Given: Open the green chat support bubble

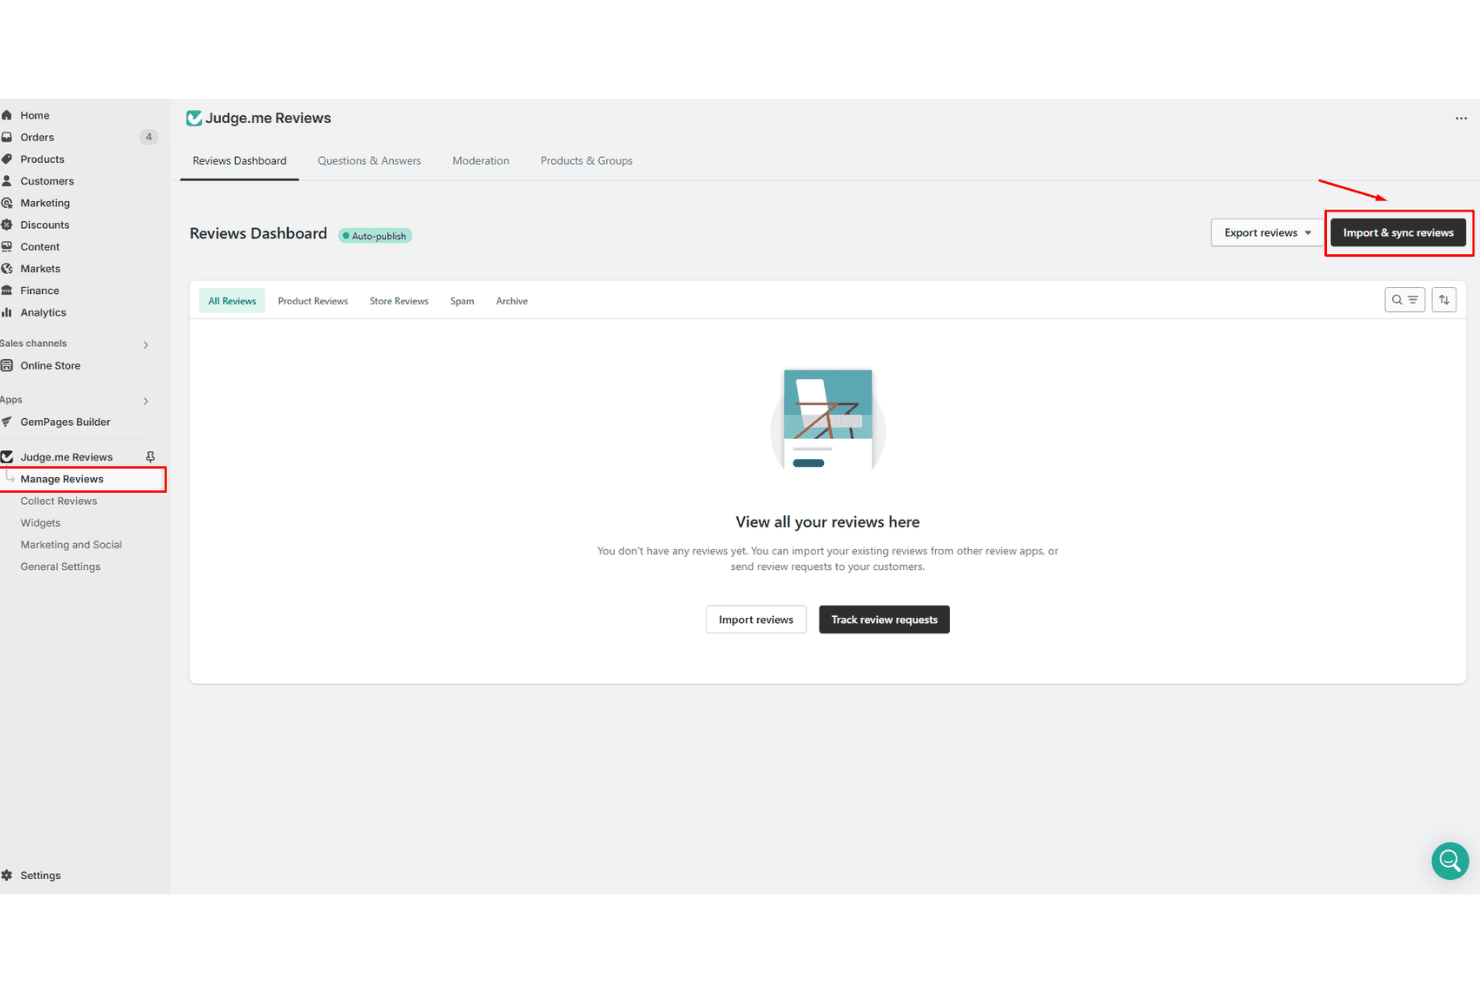Looking at the screenshot, I should [1450, 860].
